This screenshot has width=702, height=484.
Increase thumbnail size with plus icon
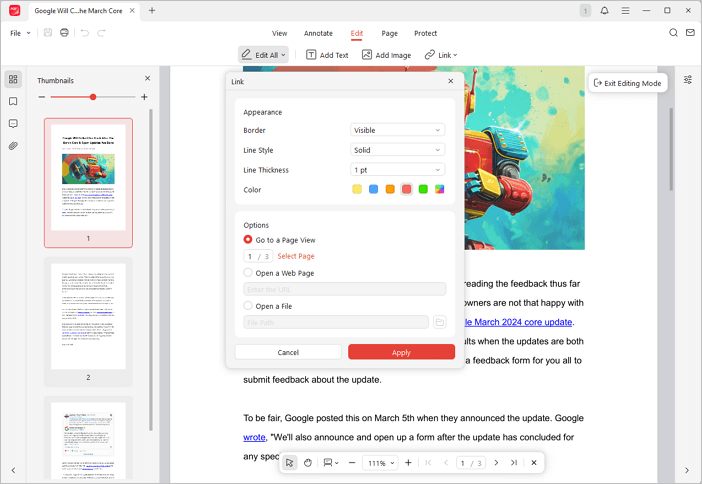144,97
